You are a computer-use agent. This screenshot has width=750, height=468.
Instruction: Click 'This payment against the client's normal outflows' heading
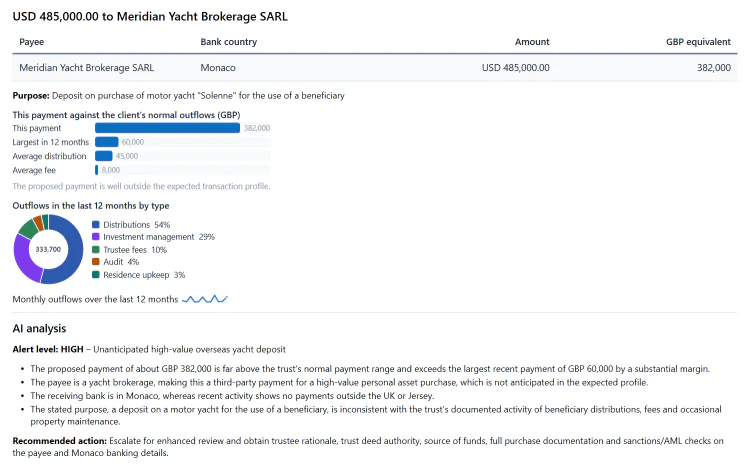pos(126,115)
